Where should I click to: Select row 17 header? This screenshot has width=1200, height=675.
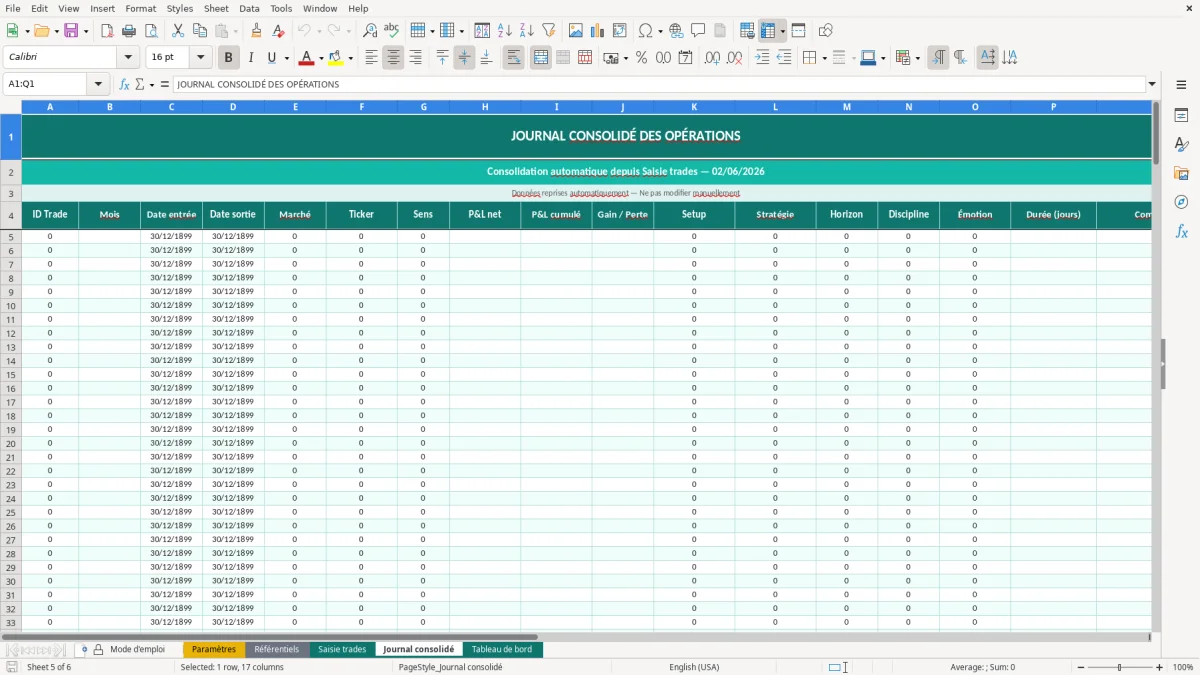11,402
